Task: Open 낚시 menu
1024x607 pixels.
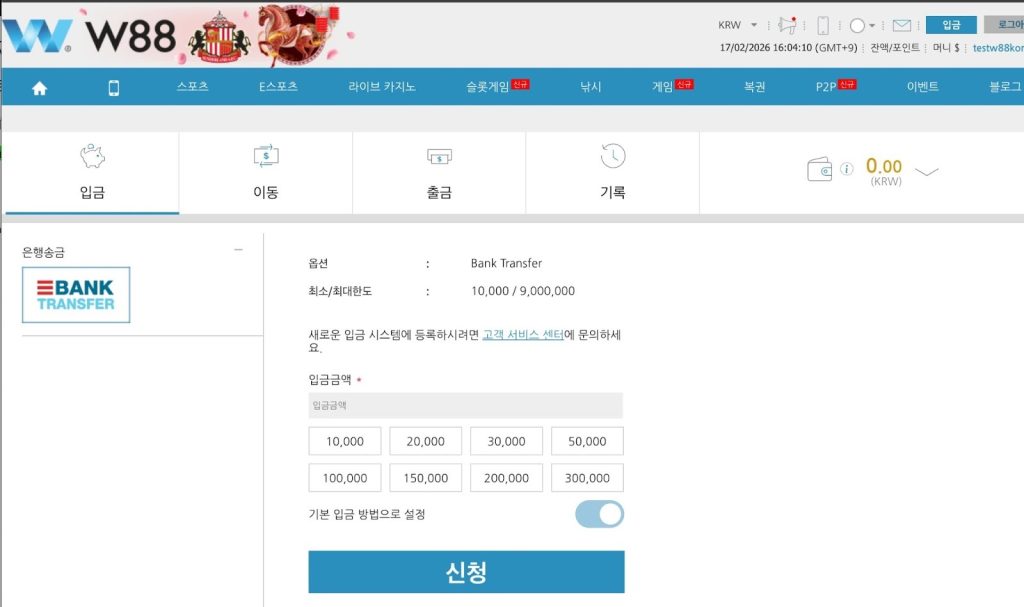Action: click(590, 86)
